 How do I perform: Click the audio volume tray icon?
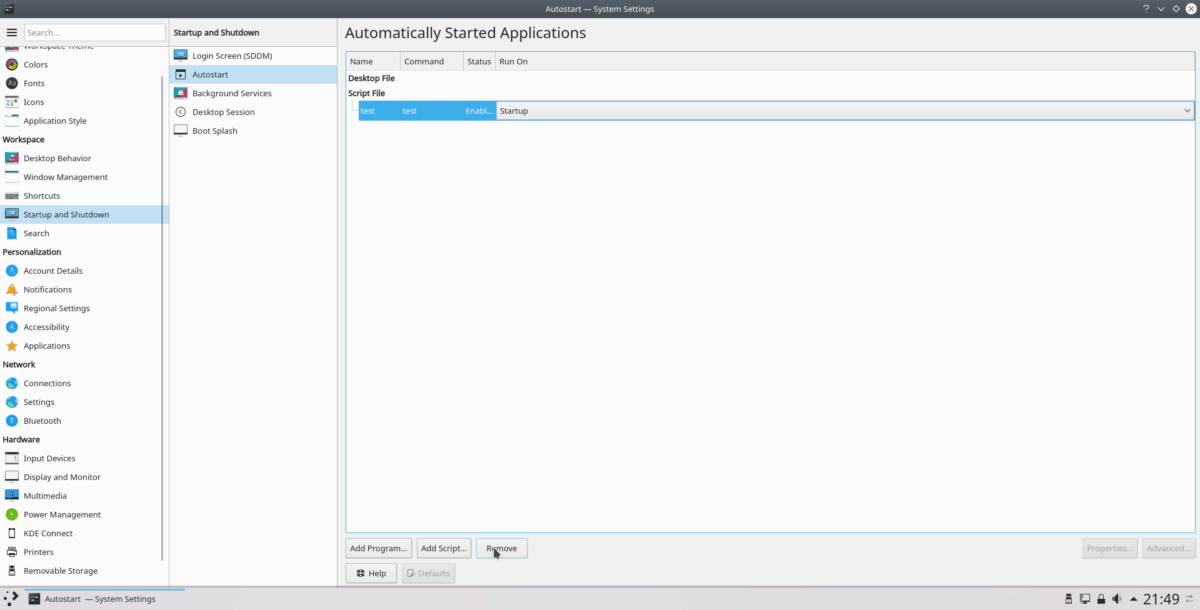tap(1116, 598)
